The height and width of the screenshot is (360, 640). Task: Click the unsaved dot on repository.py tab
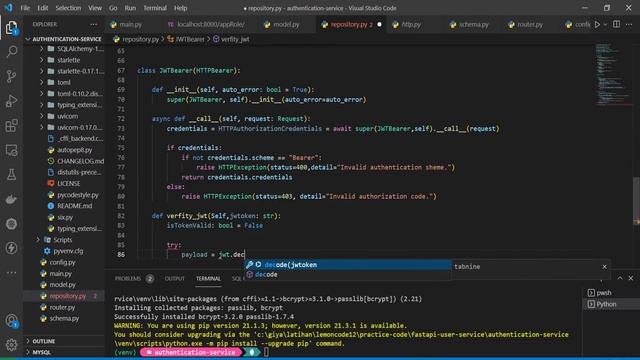click(380, 24)
